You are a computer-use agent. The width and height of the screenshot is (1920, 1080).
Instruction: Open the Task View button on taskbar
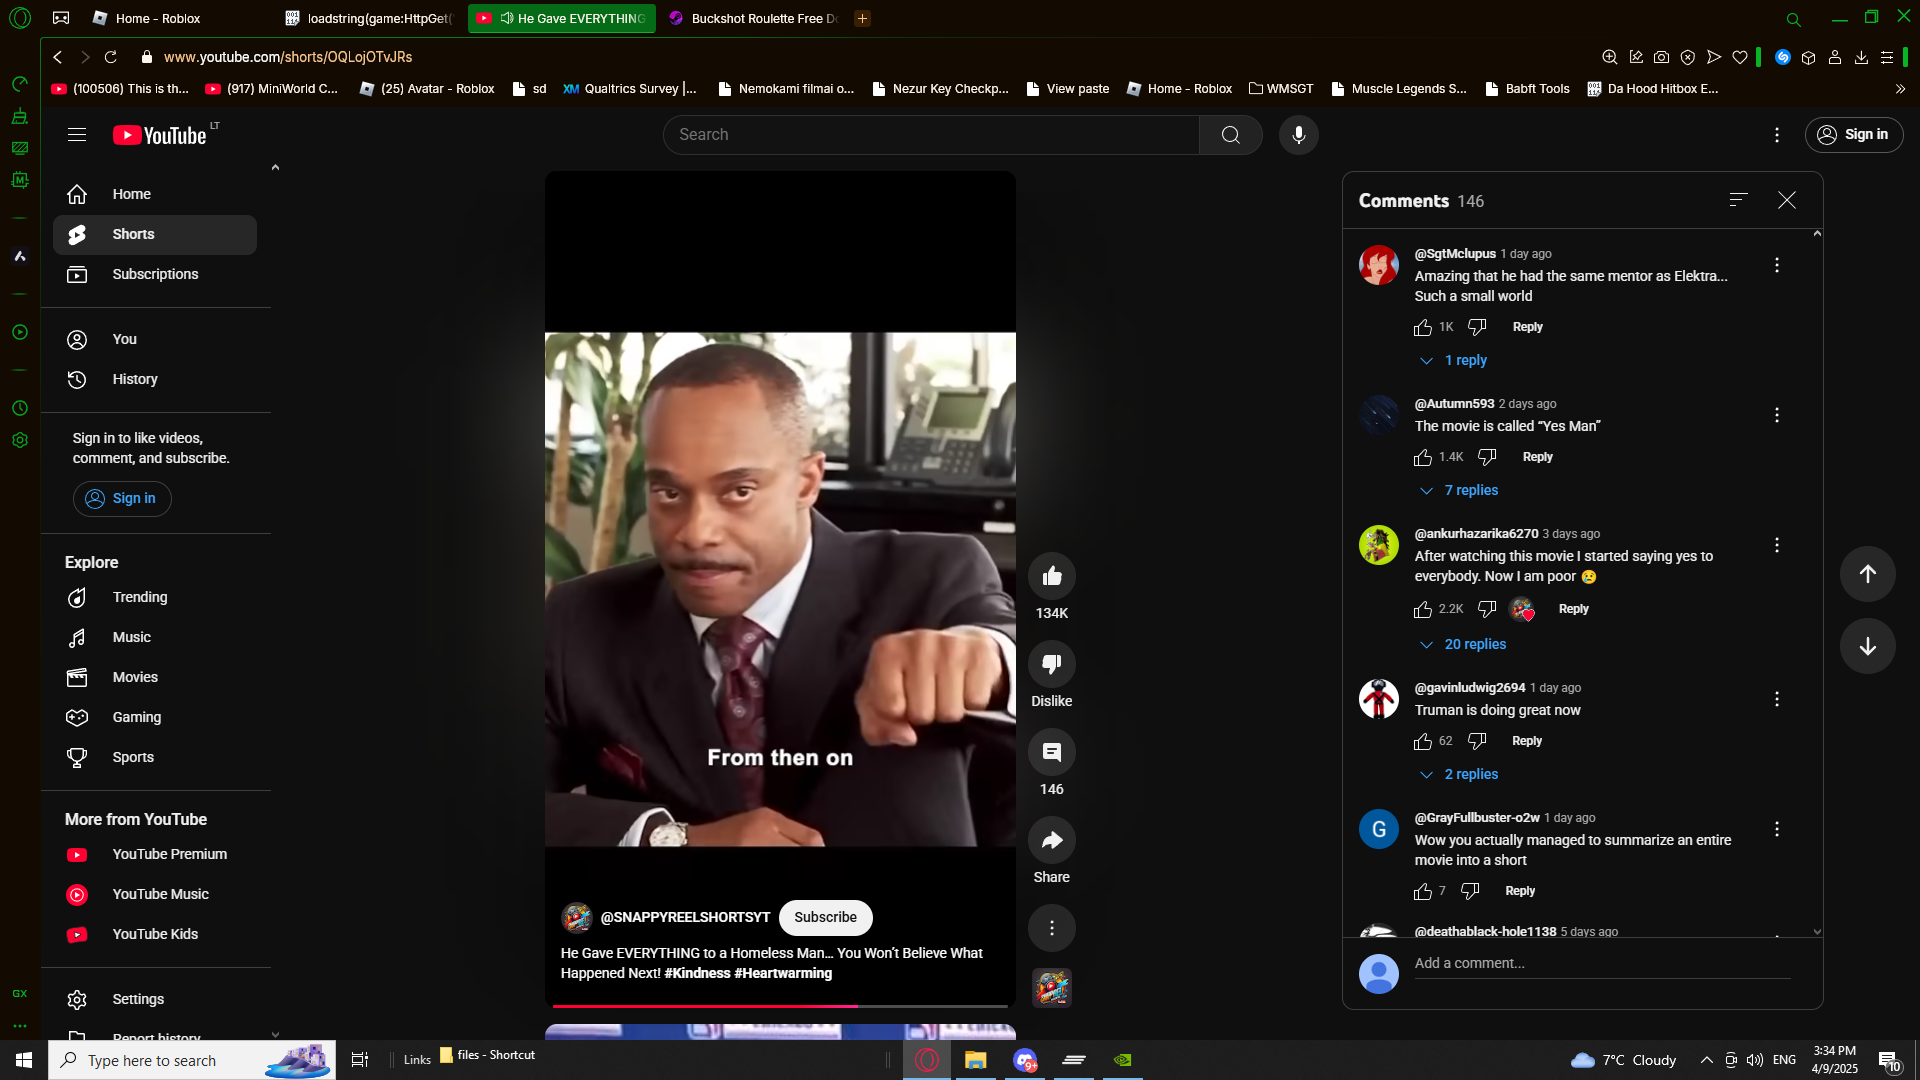pos(360,1060)
